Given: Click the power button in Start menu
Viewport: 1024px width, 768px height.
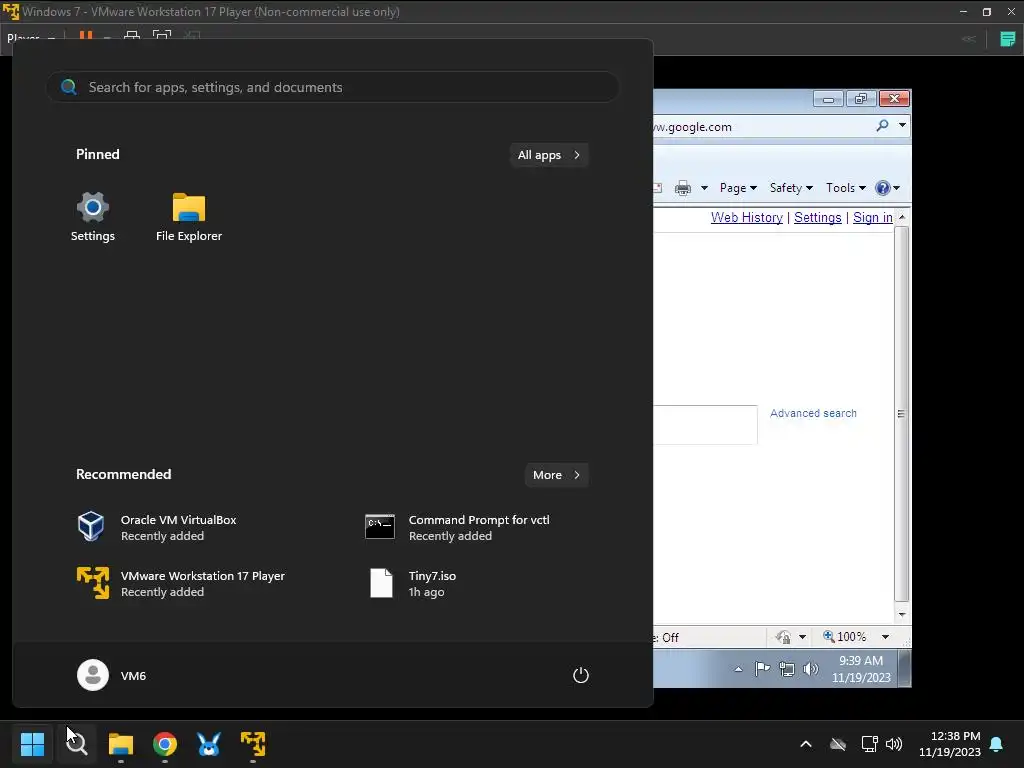Looking at the screenshot, I should coord(581,675).
